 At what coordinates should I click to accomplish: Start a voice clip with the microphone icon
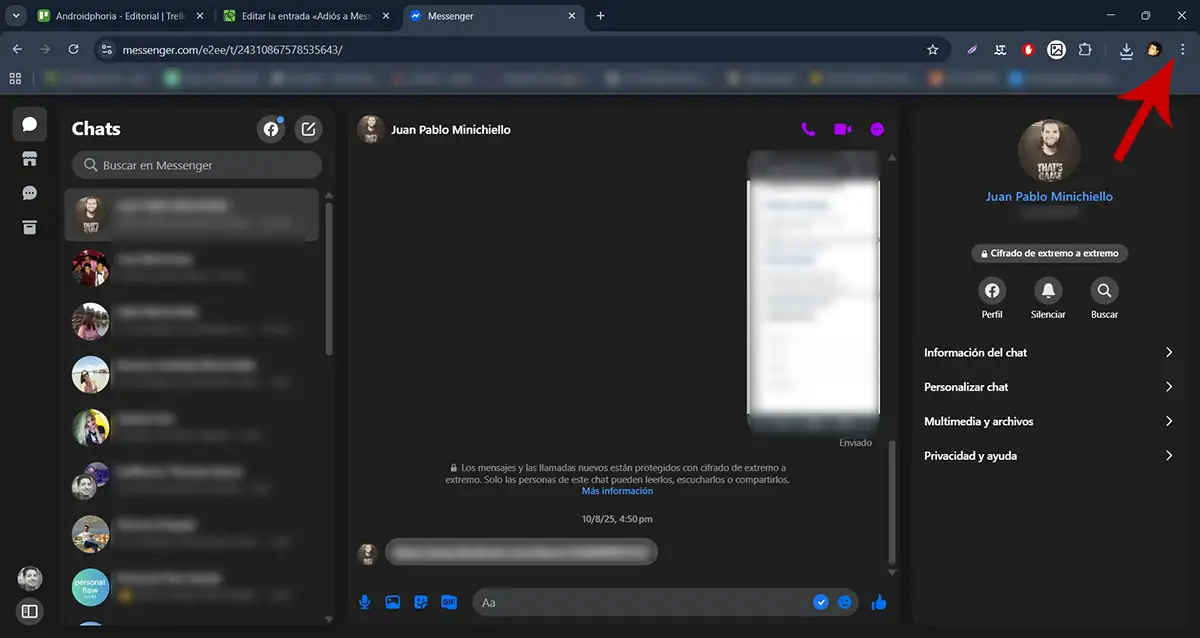point(364,602)
